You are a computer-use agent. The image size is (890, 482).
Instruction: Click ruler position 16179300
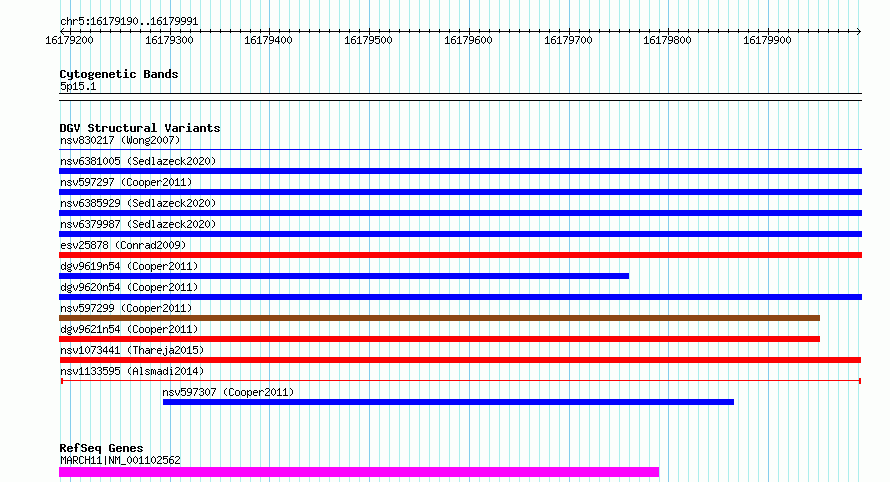169,40
